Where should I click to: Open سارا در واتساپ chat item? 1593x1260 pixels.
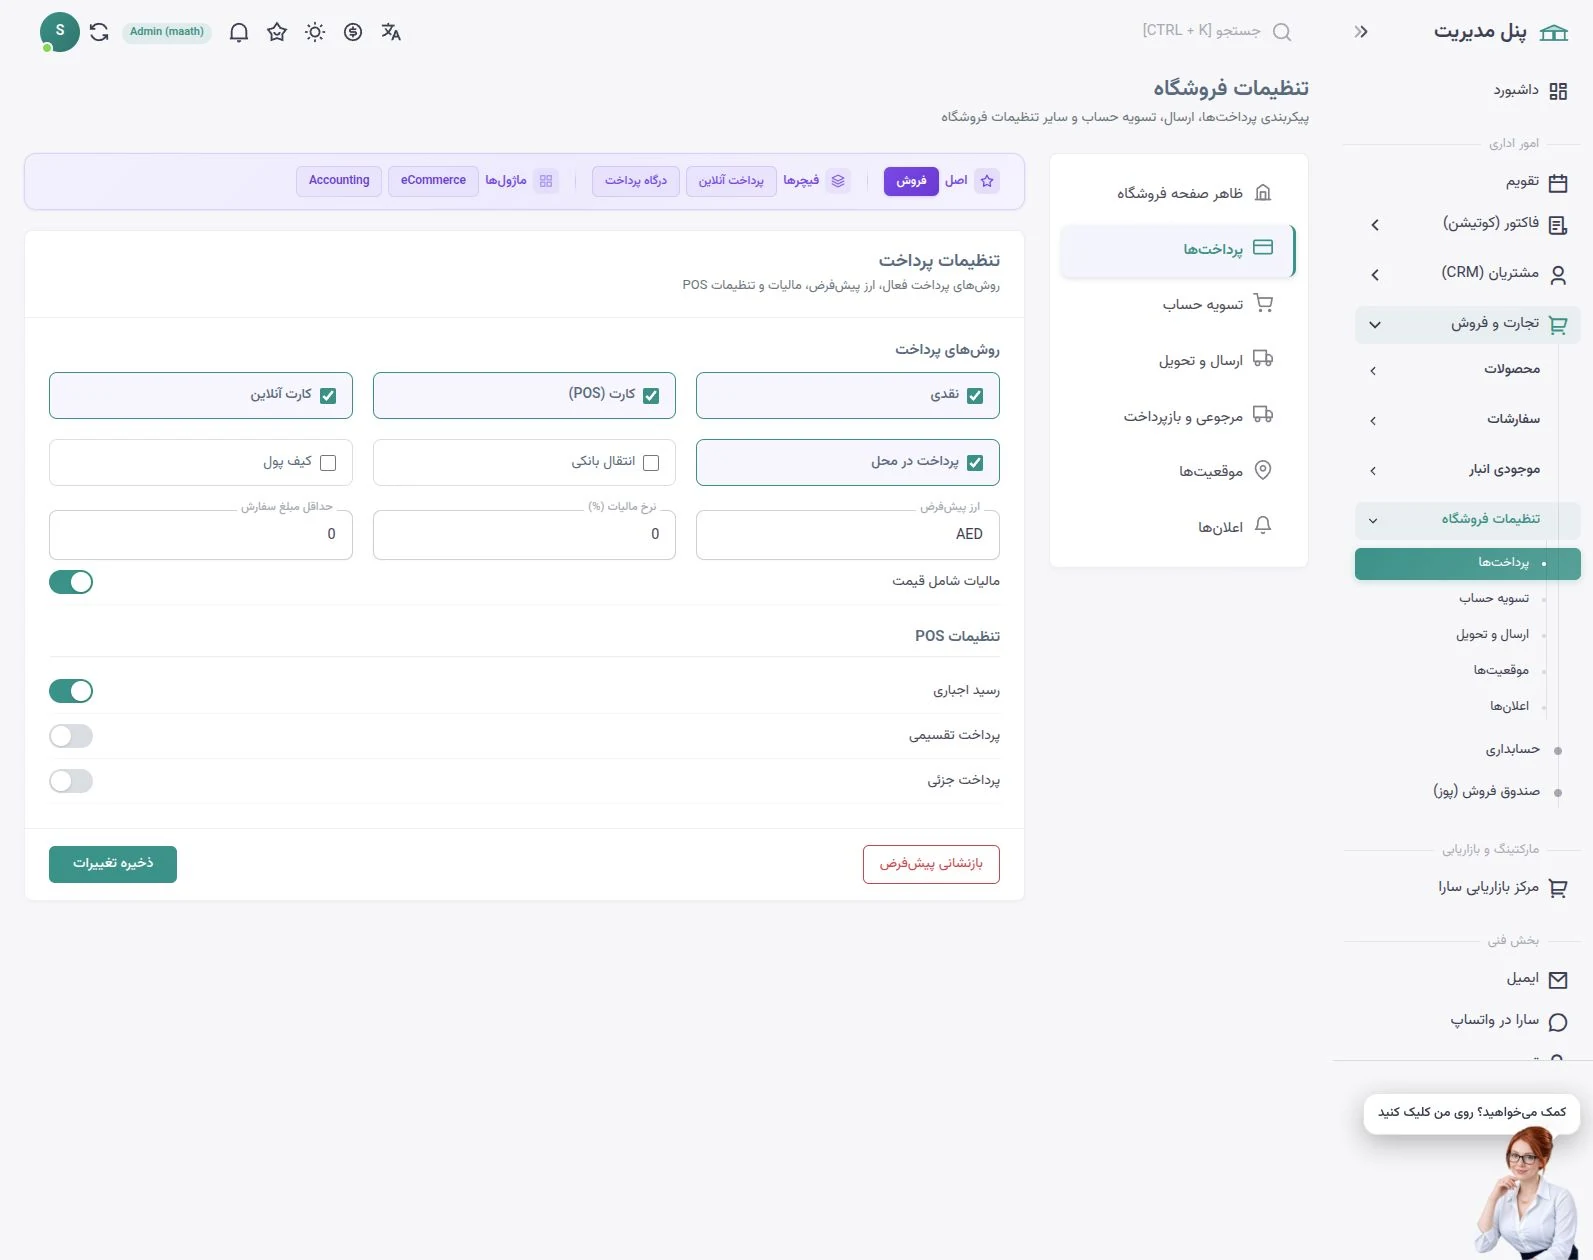[x=1468, y=1021]
